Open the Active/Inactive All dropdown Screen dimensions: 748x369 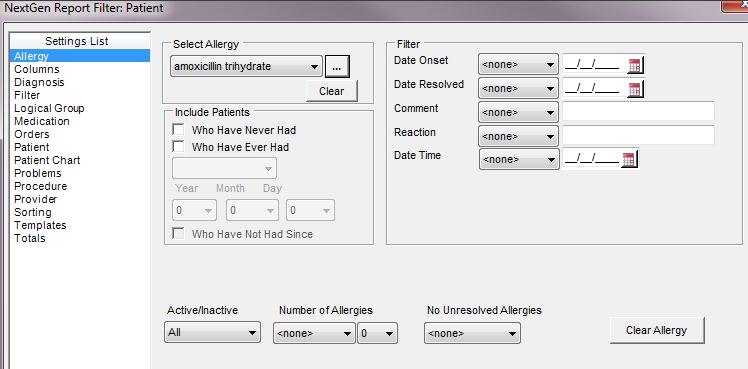[212, 332]
